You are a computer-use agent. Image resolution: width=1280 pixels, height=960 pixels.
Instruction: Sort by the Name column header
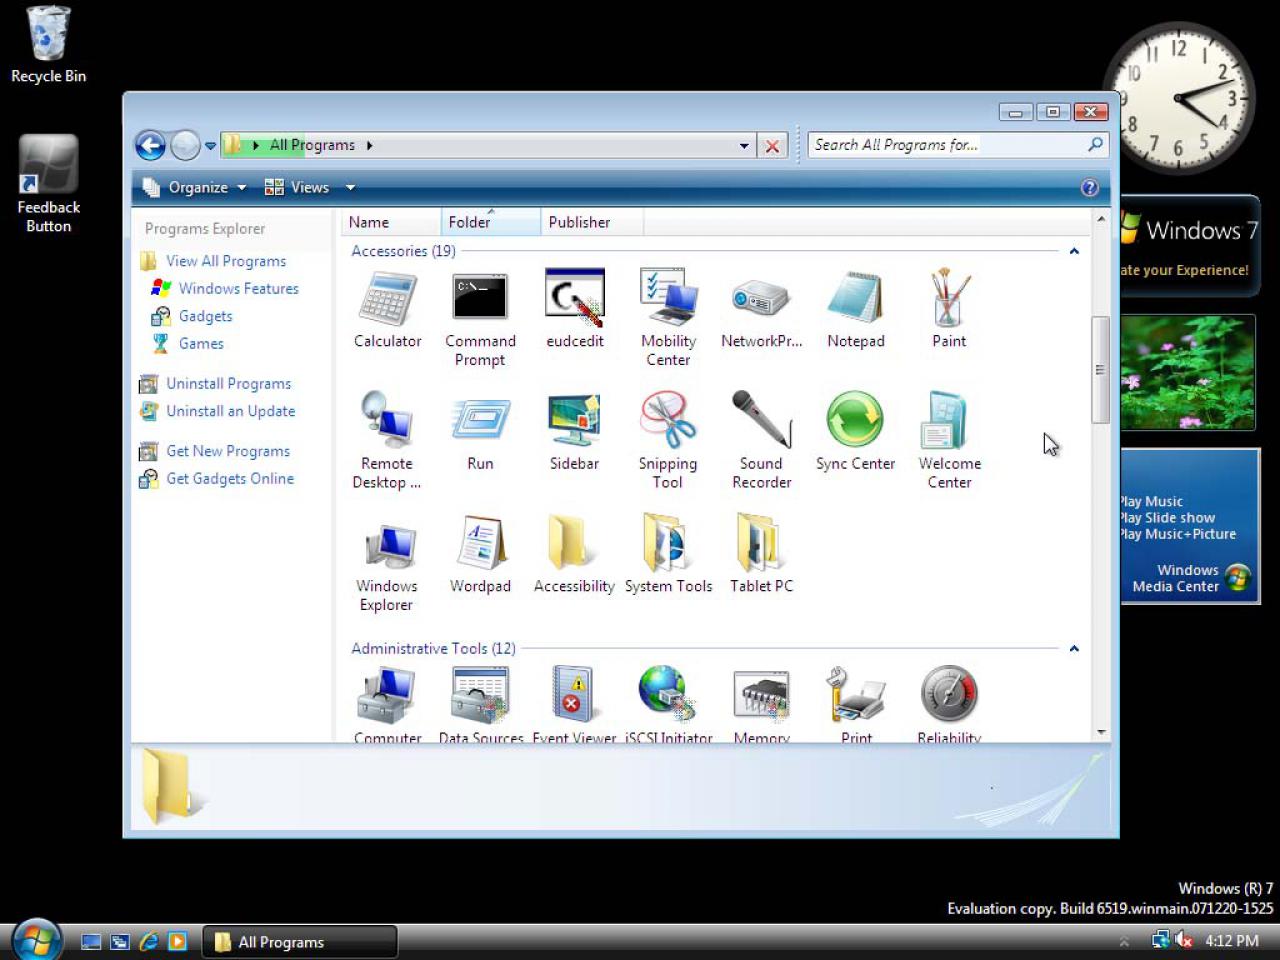click(391, 222)
